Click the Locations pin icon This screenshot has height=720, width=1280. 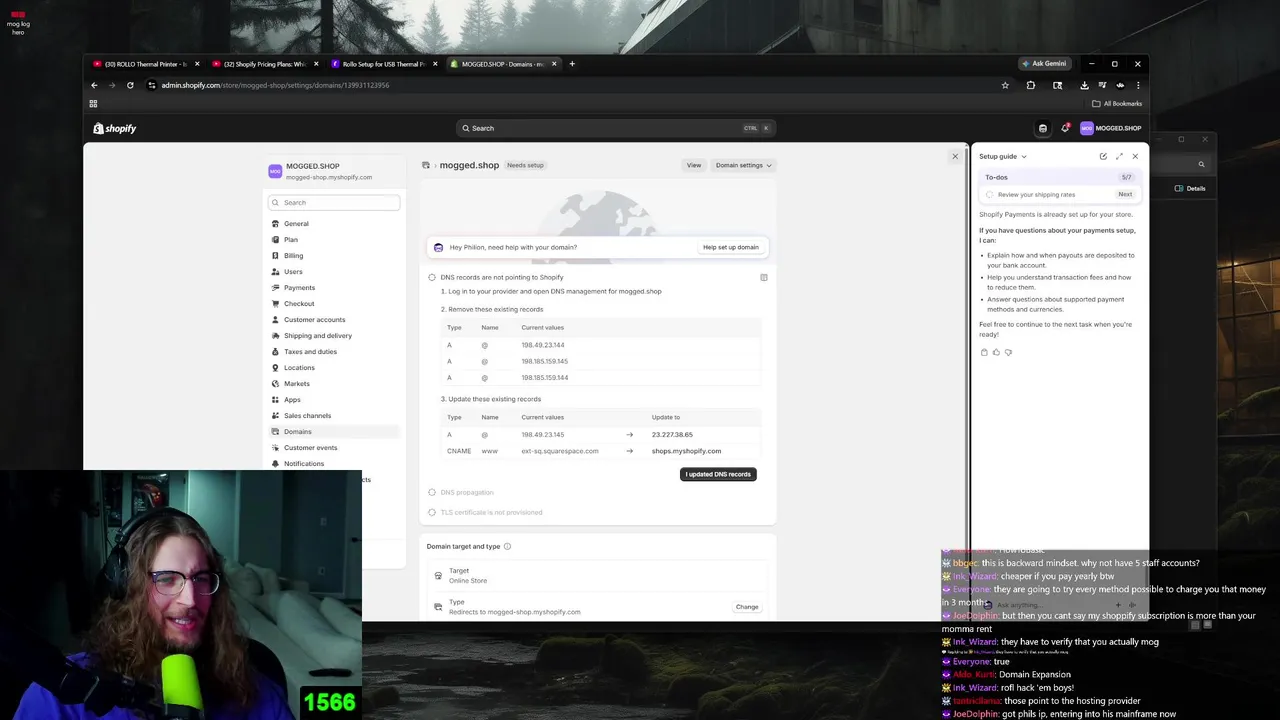275,368
